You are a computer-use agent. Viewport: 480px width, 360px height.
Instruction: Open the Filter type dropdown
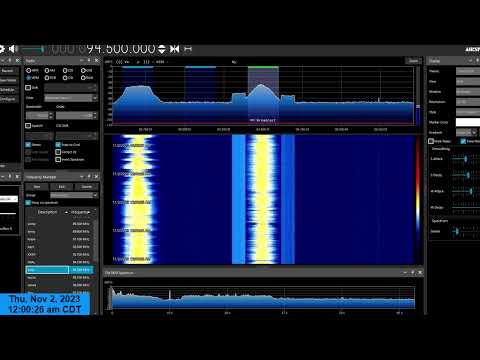coord(71,98)
